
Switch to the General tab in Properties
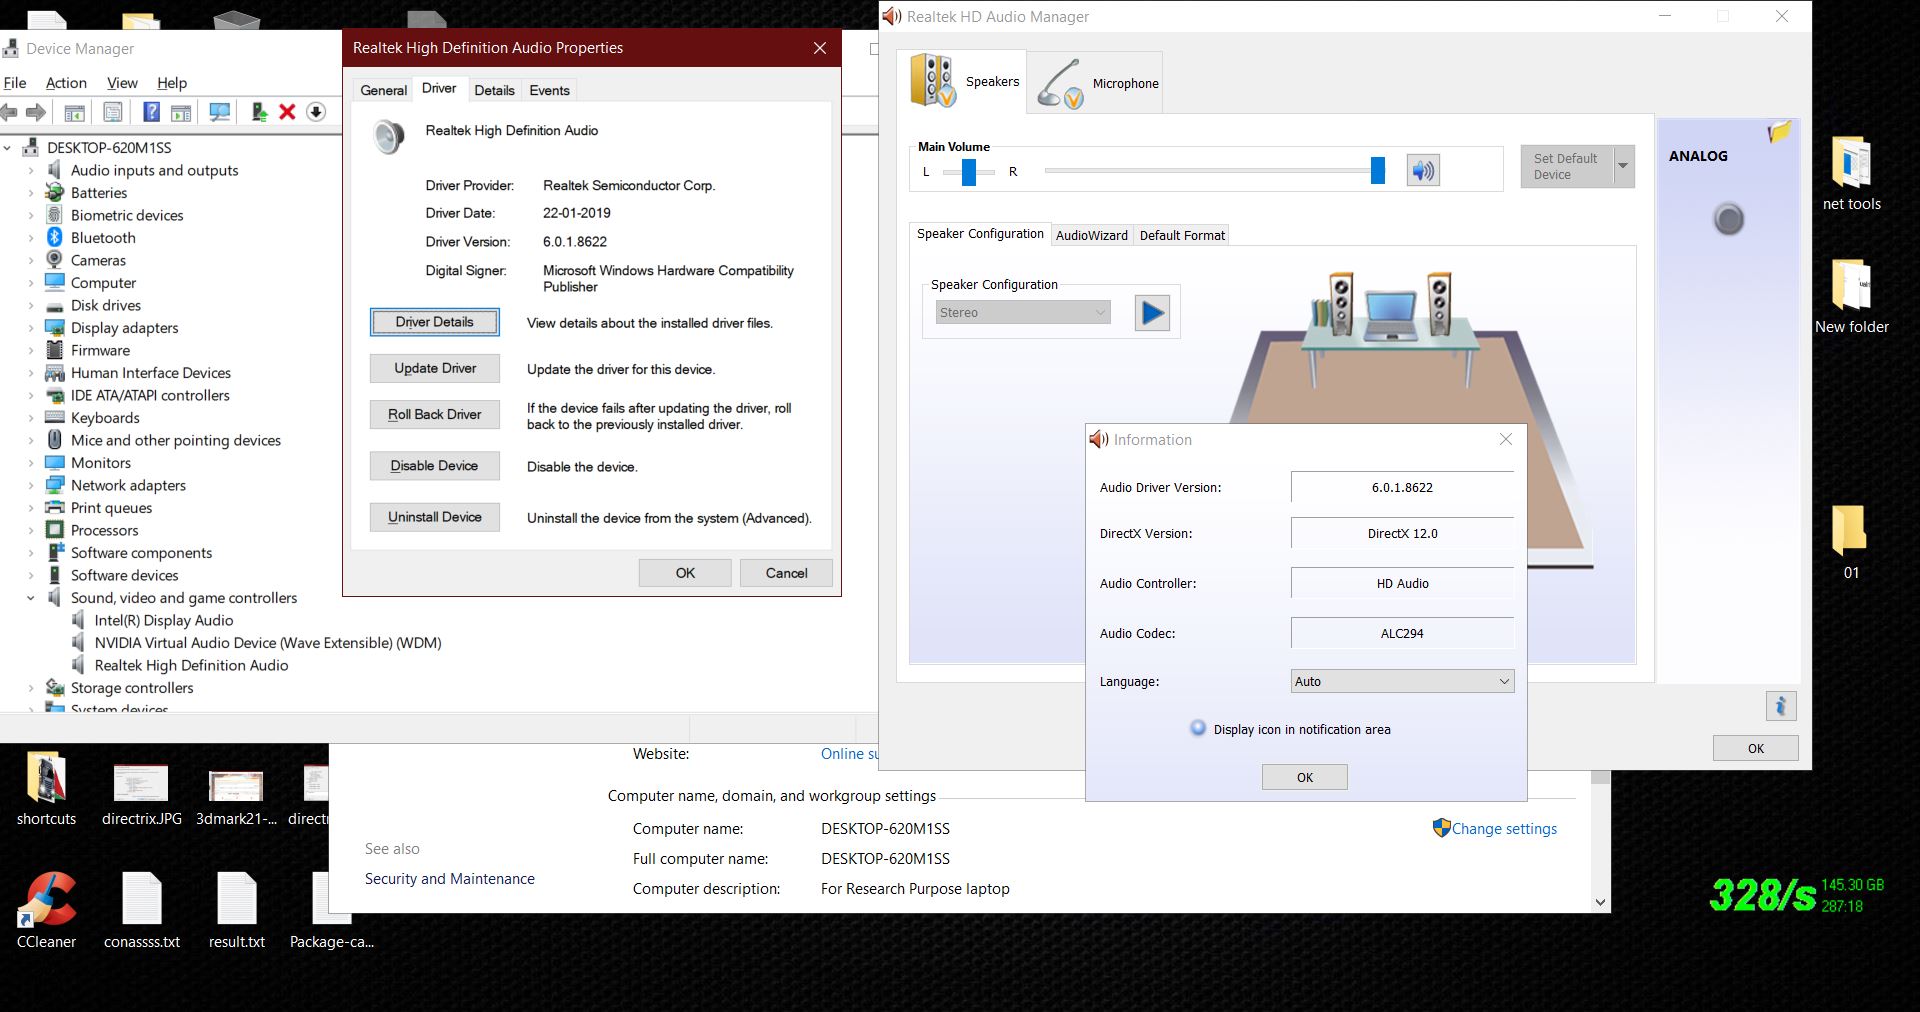point(383,90)
